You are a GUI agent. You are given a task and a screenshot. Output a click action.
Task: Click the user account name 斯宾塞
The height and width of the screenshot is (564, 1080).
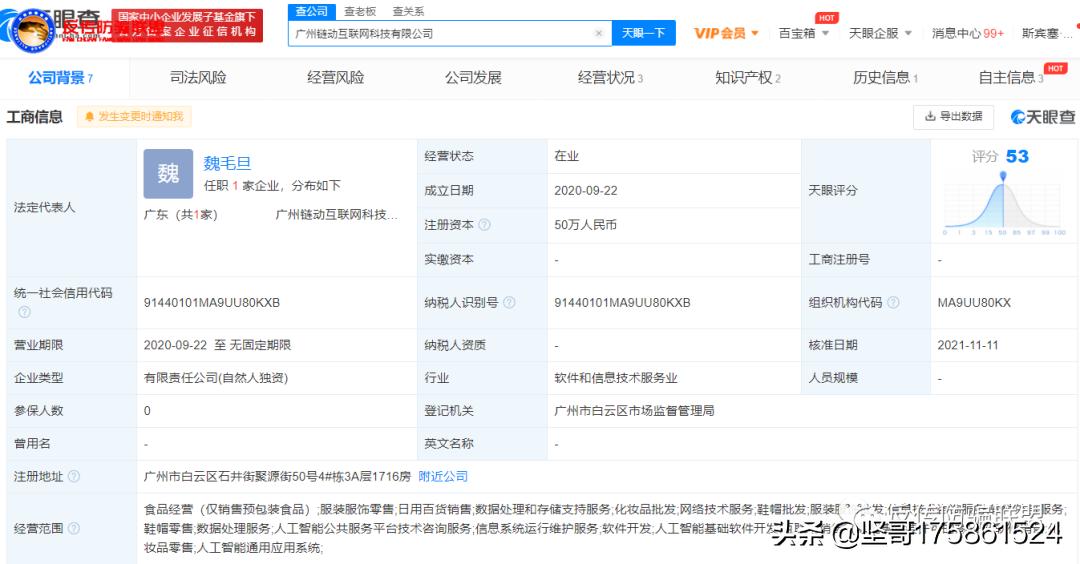(1045, 33)
